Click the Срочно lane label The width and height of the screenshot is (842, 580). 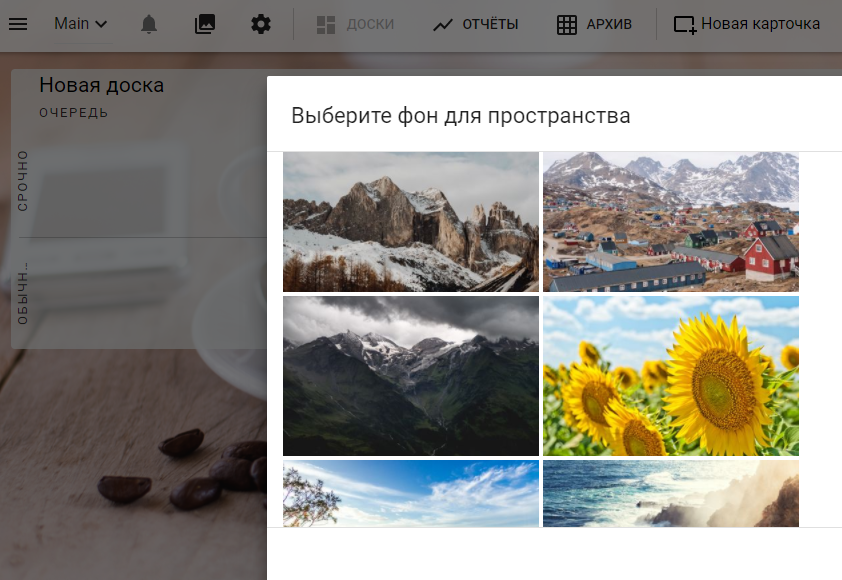click(x=23, y=180)
